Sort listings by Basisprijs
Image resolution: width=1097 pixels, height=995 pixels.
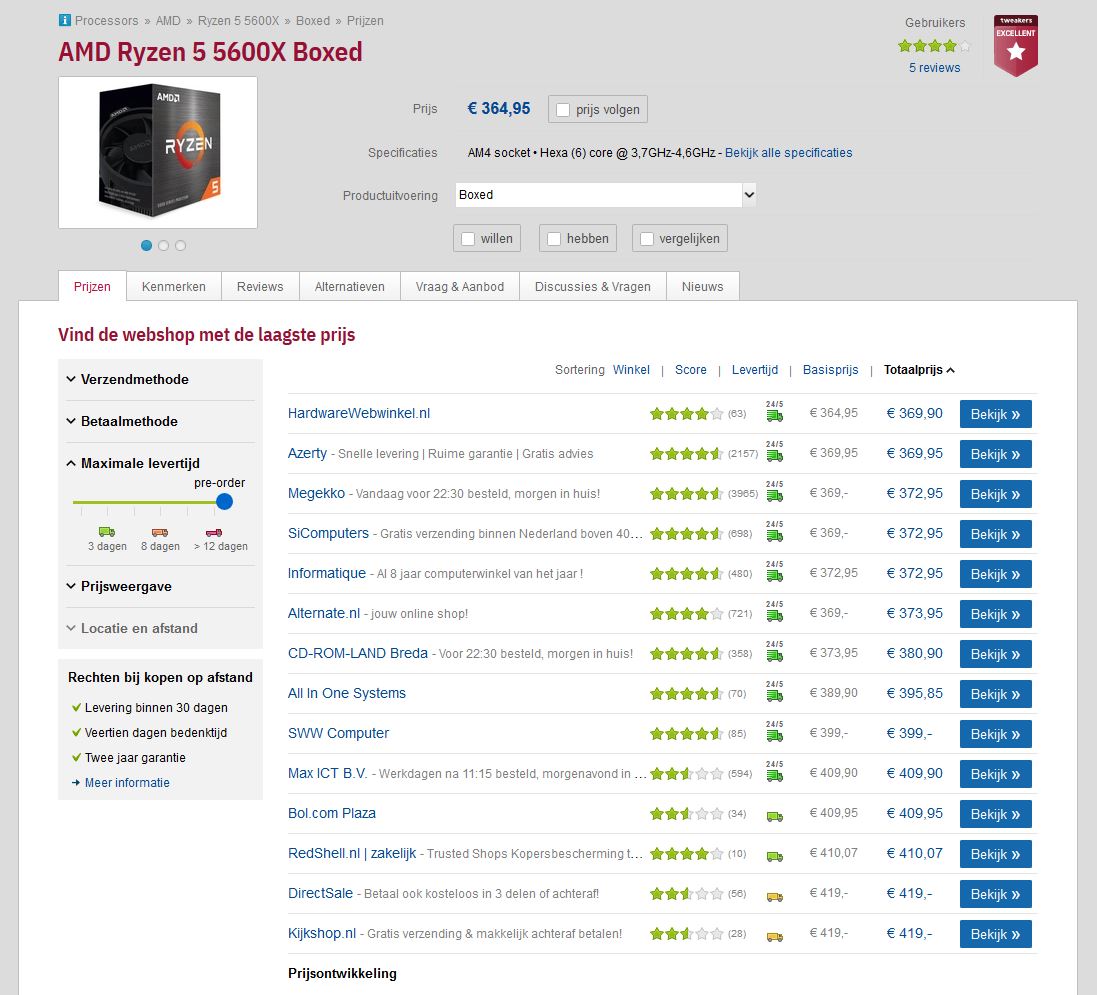830,369
